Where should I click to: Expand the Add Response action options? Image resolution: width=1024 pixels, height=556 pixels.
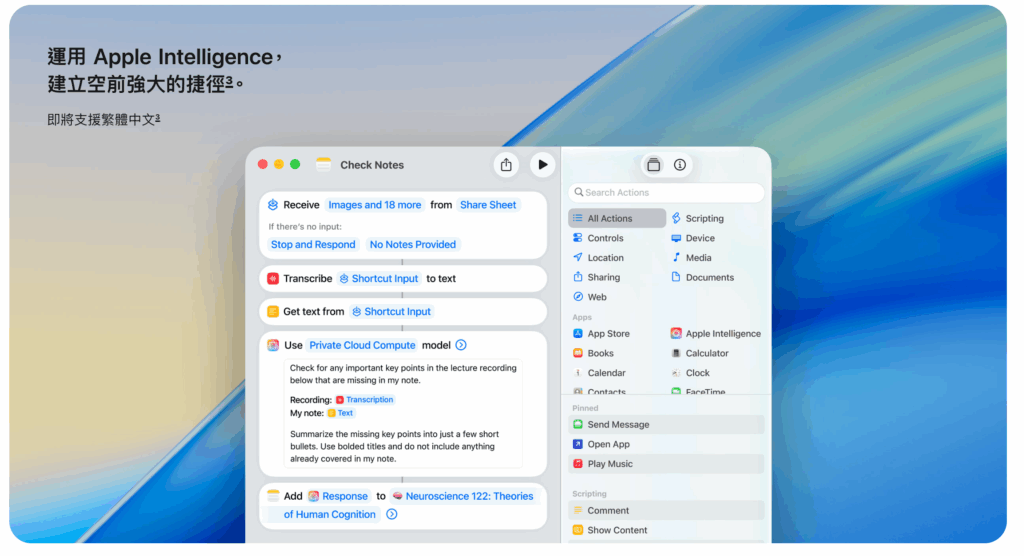(x=392, y=515)
